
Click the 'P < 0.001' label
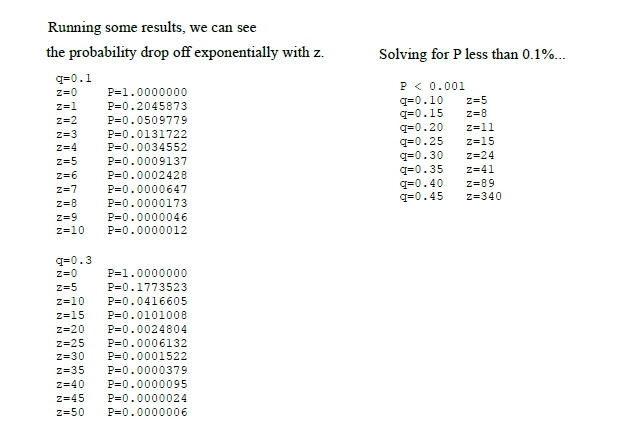(x=432, y=86)
